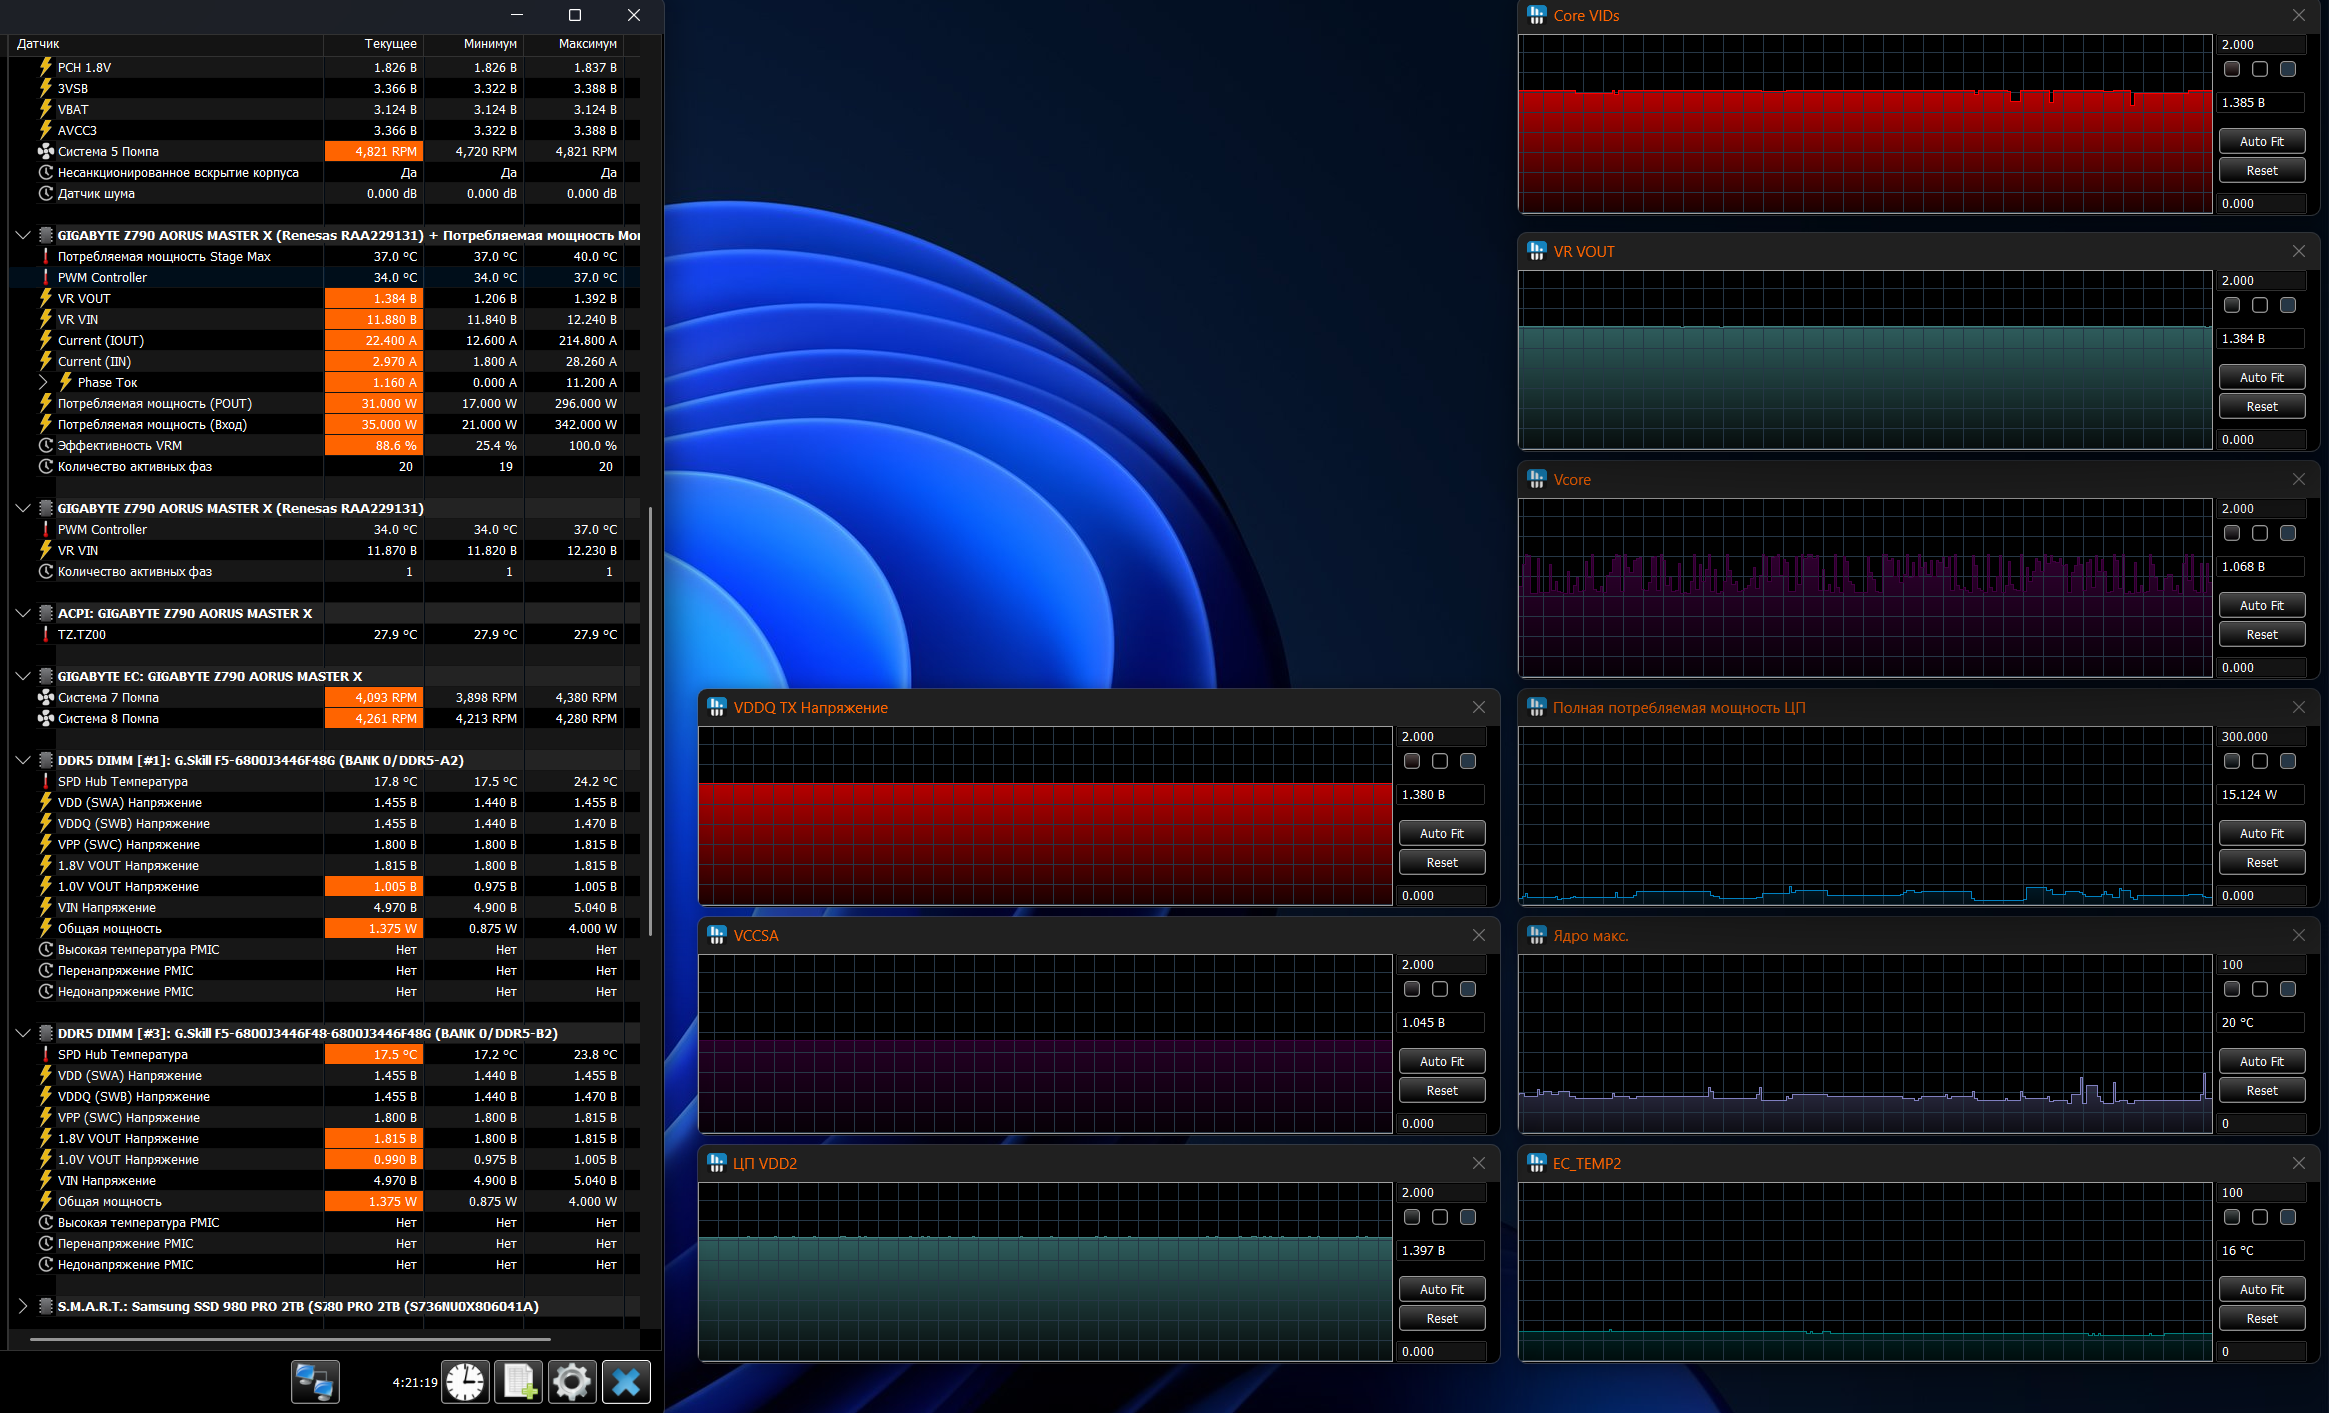This screenshot has width=2329, height=1413.
Task: Expand the Phase Ток sub-item
Action: point(43,383)
